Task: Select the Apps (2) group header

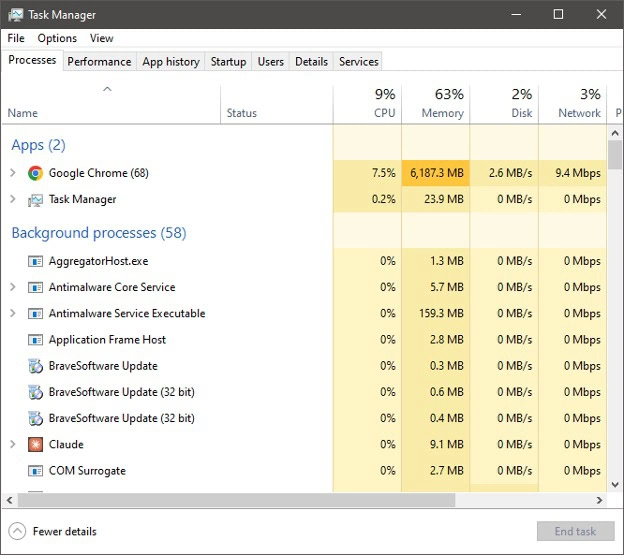Action: (x=38, y=145)
